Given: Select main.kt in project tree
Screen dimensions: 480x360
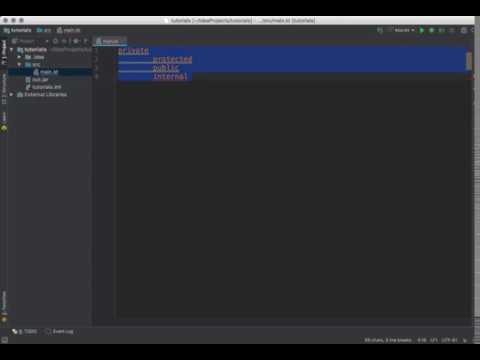Looking at the screenshot, I should 46,72.
